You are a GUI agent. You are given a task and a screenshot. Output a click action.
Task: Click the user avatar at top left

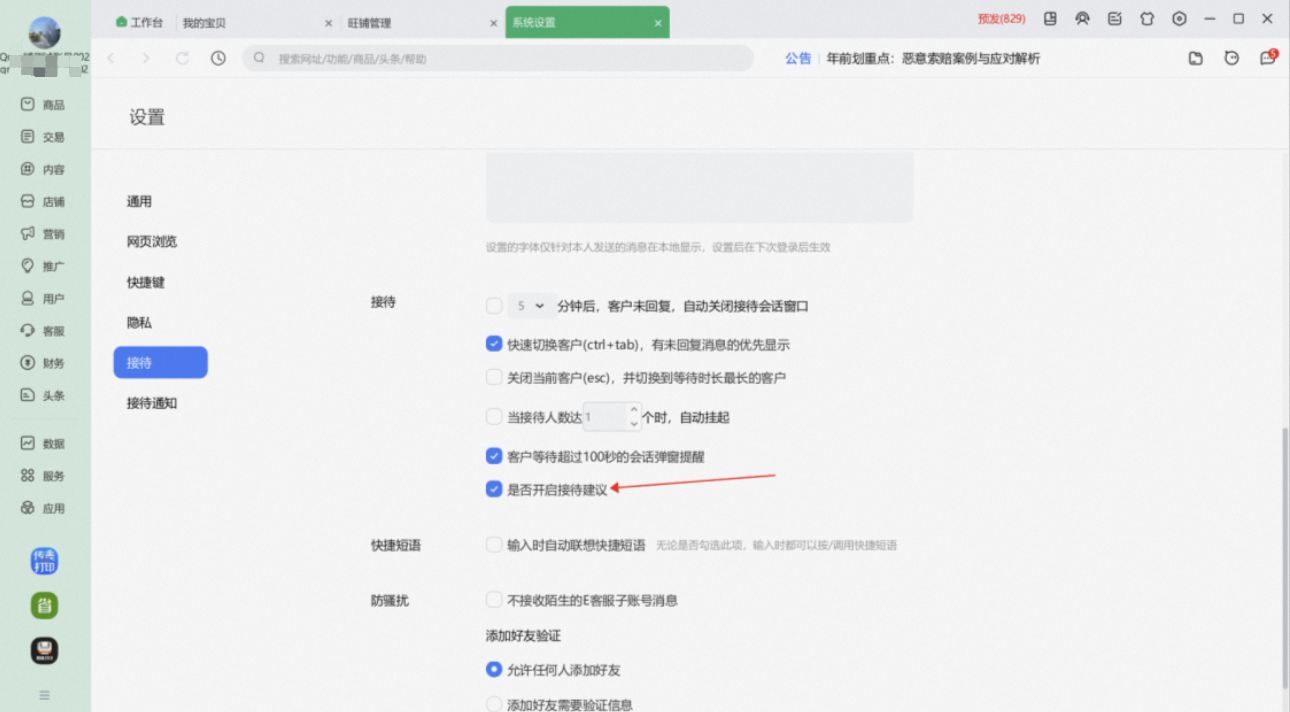(44, 32)
